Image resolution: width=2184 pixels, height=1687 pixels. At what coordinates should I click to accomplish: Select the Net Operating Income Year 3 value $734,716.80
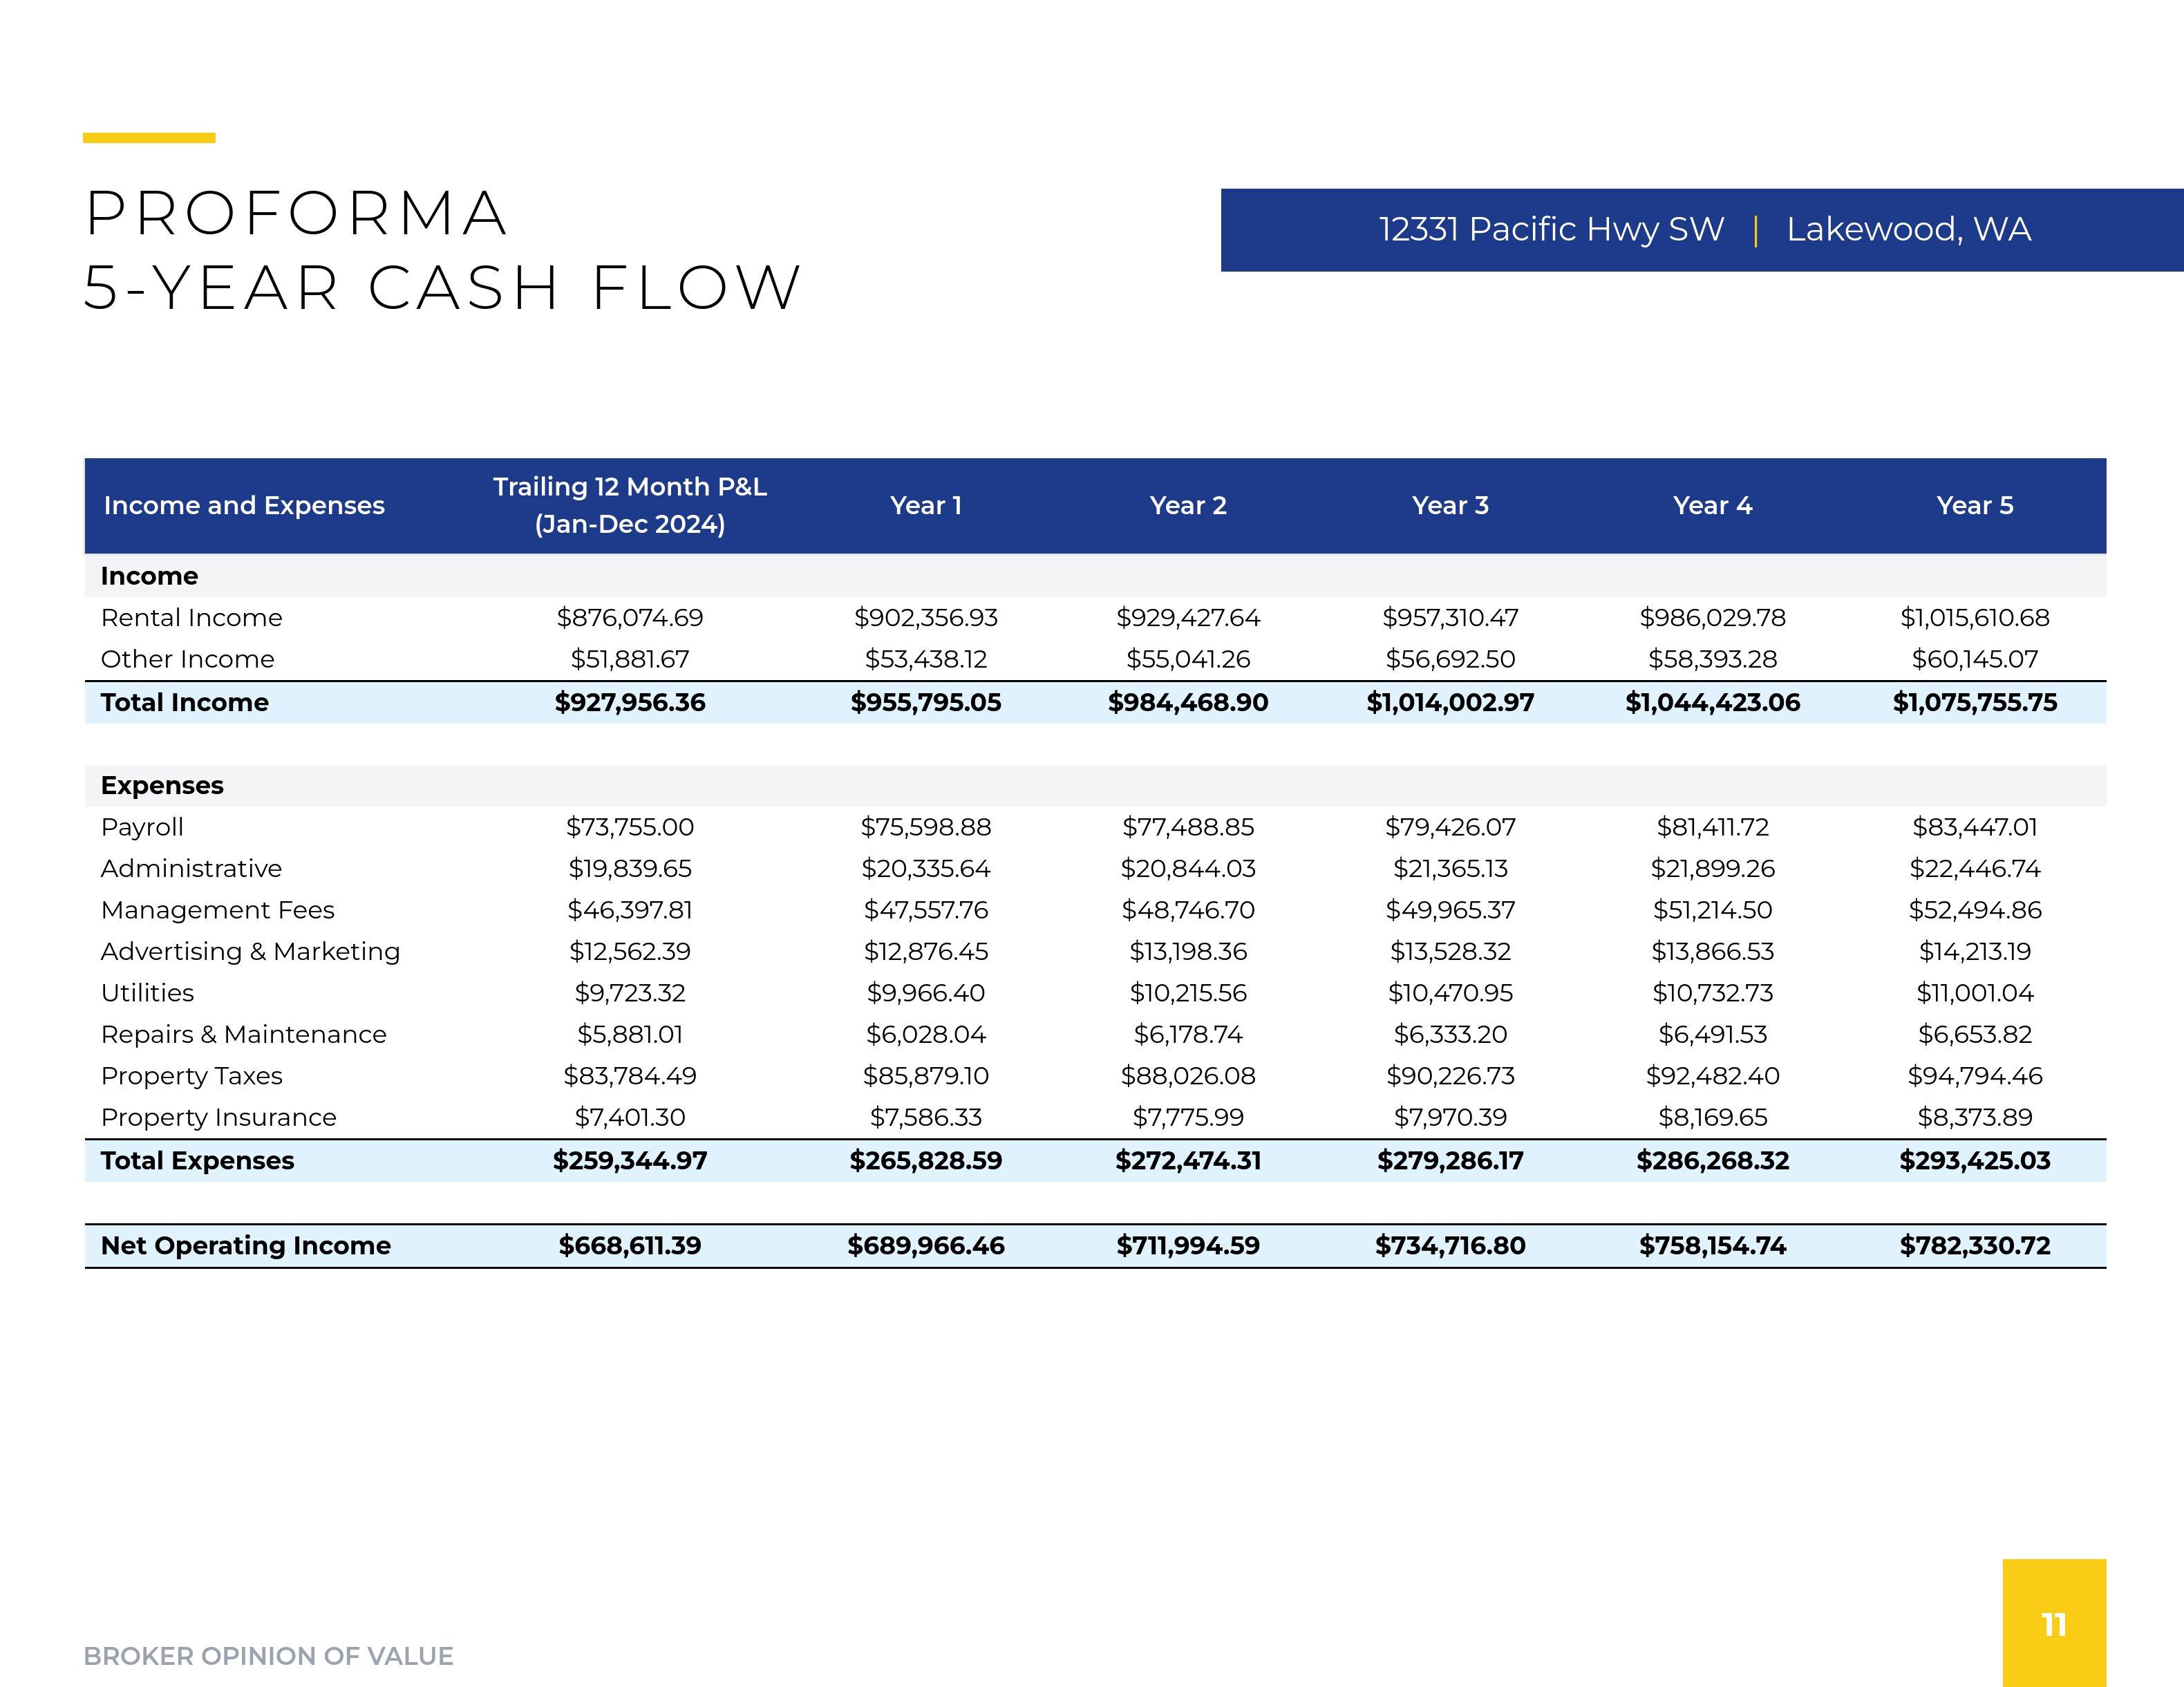coord(1449,1246)
